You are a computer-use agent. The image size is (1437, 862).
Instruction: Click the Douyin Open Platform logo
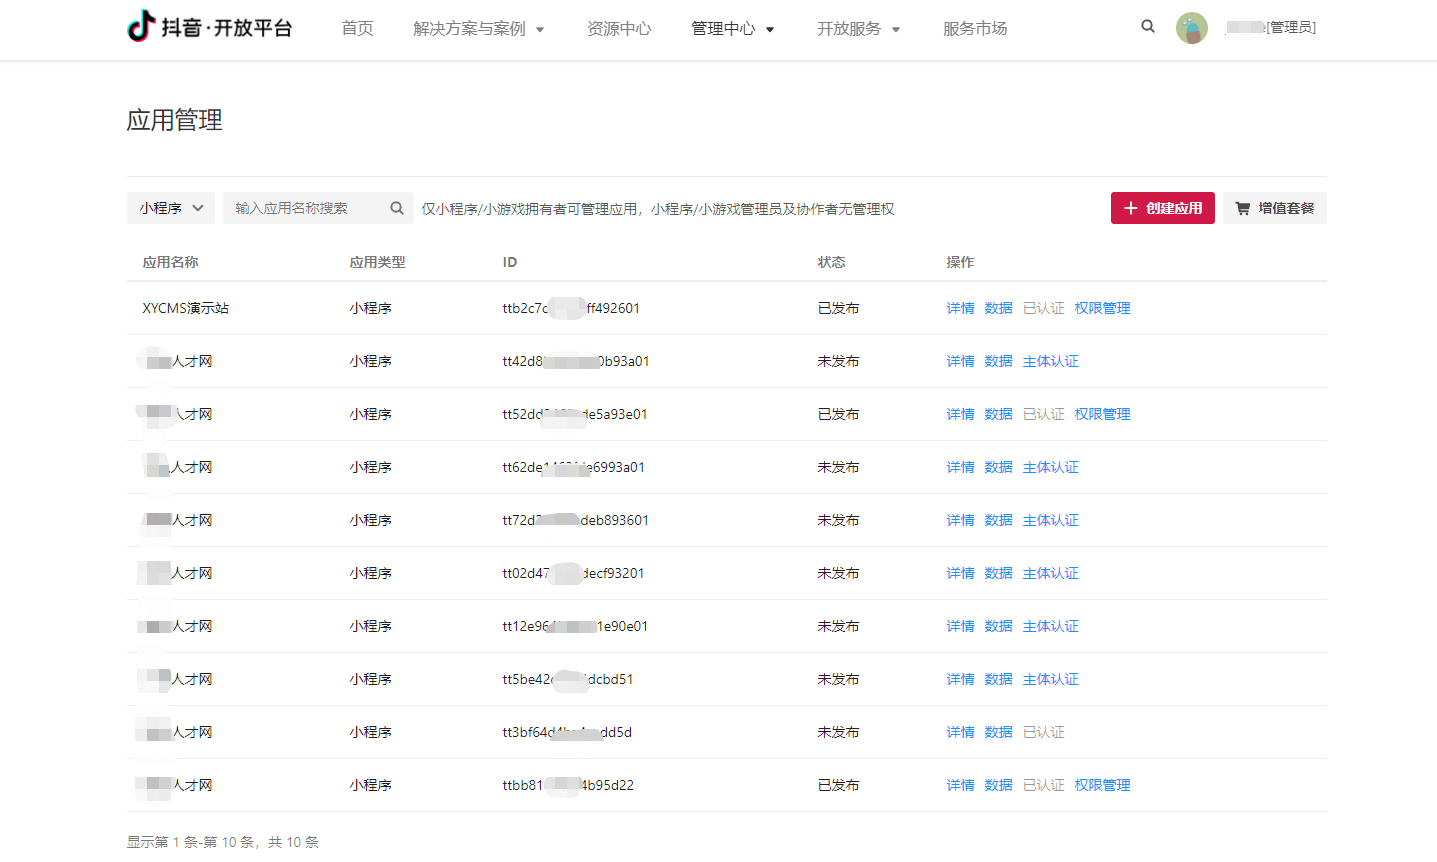210,27
